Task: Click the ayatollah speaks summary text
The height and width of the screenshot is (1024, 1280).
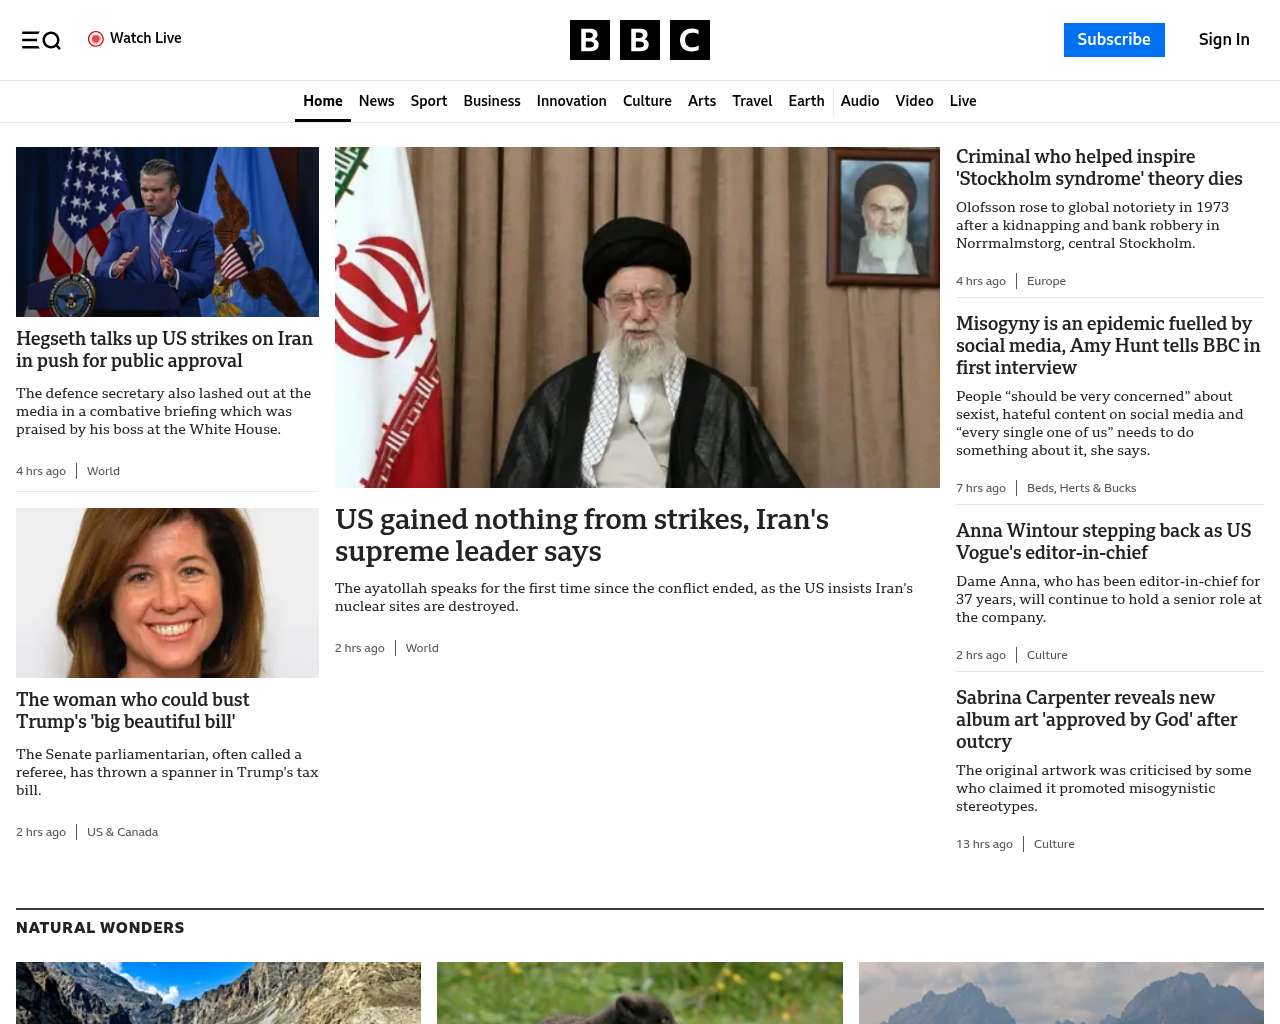Action: [624, 597]
